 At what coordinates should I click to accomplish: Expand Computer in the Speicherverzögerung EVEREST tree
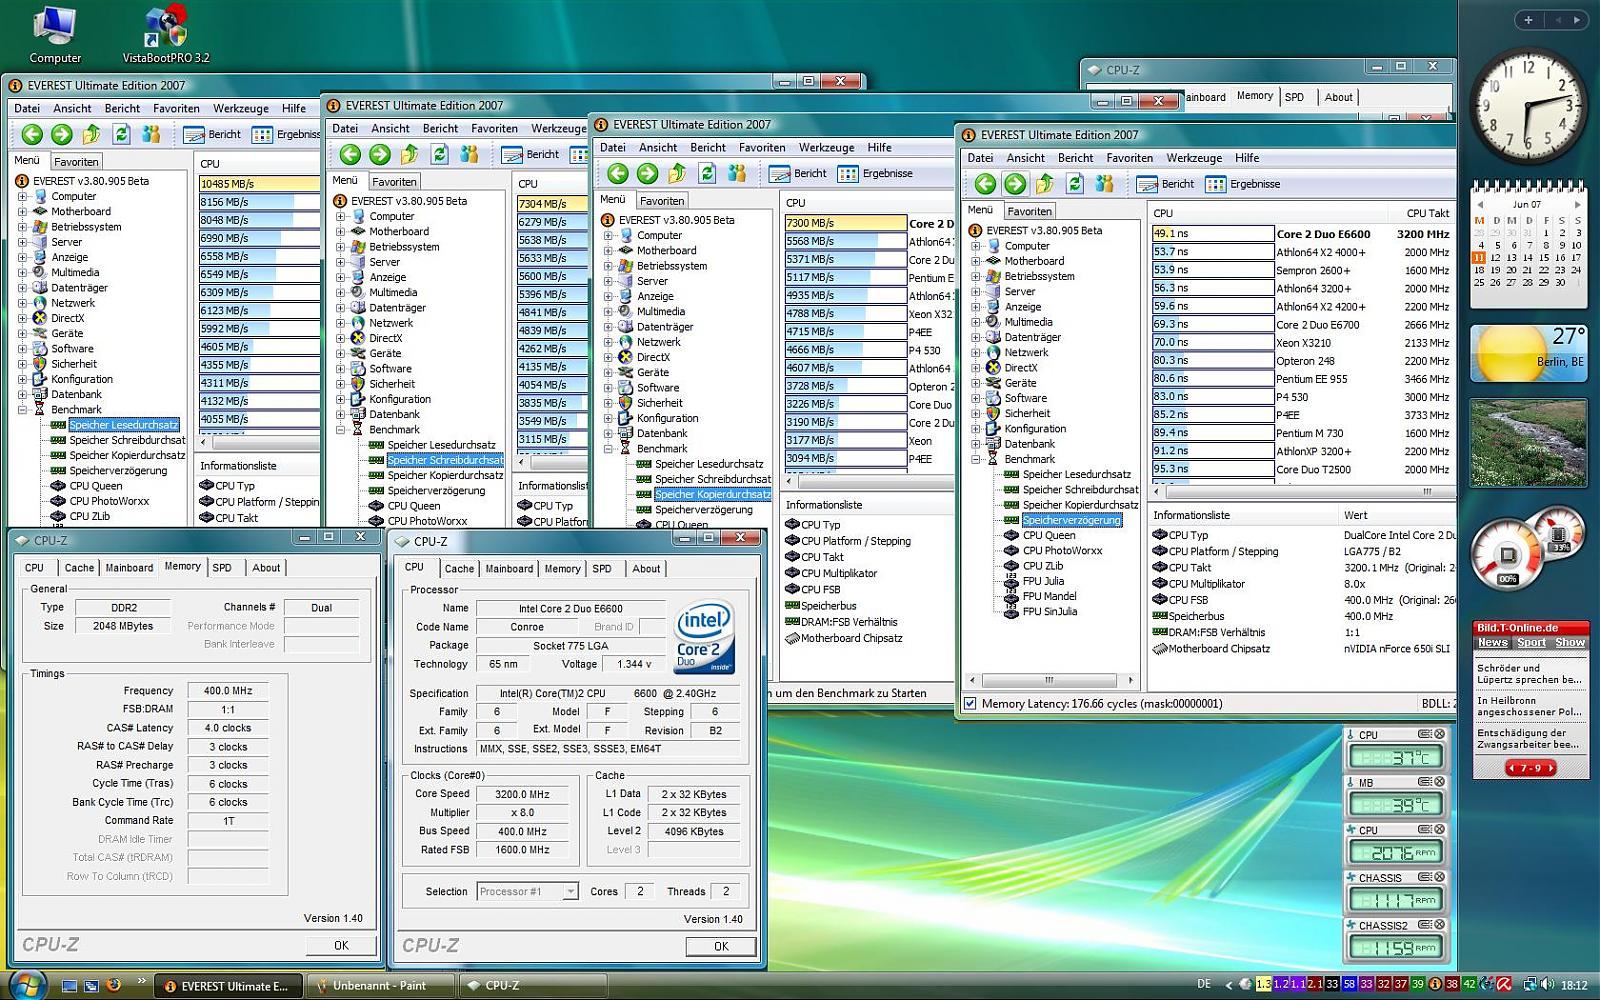point(976,246)
